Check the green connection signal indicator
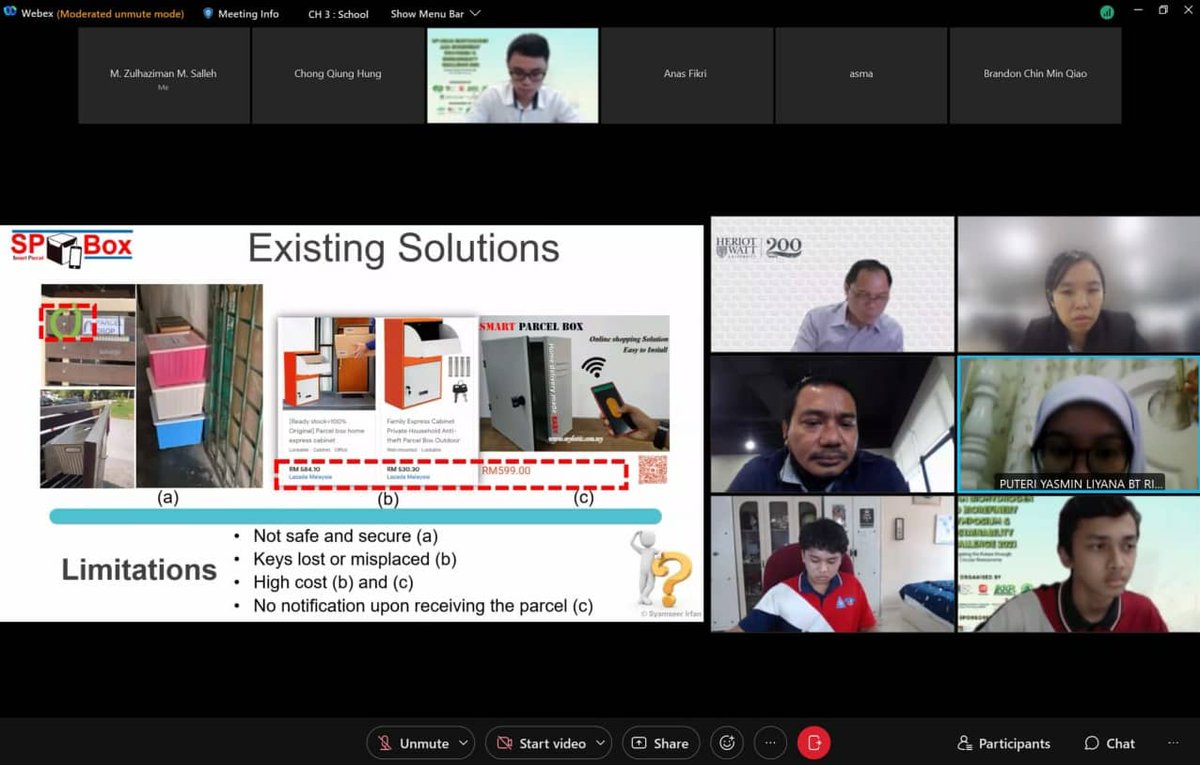 (x=1107, y=13)
